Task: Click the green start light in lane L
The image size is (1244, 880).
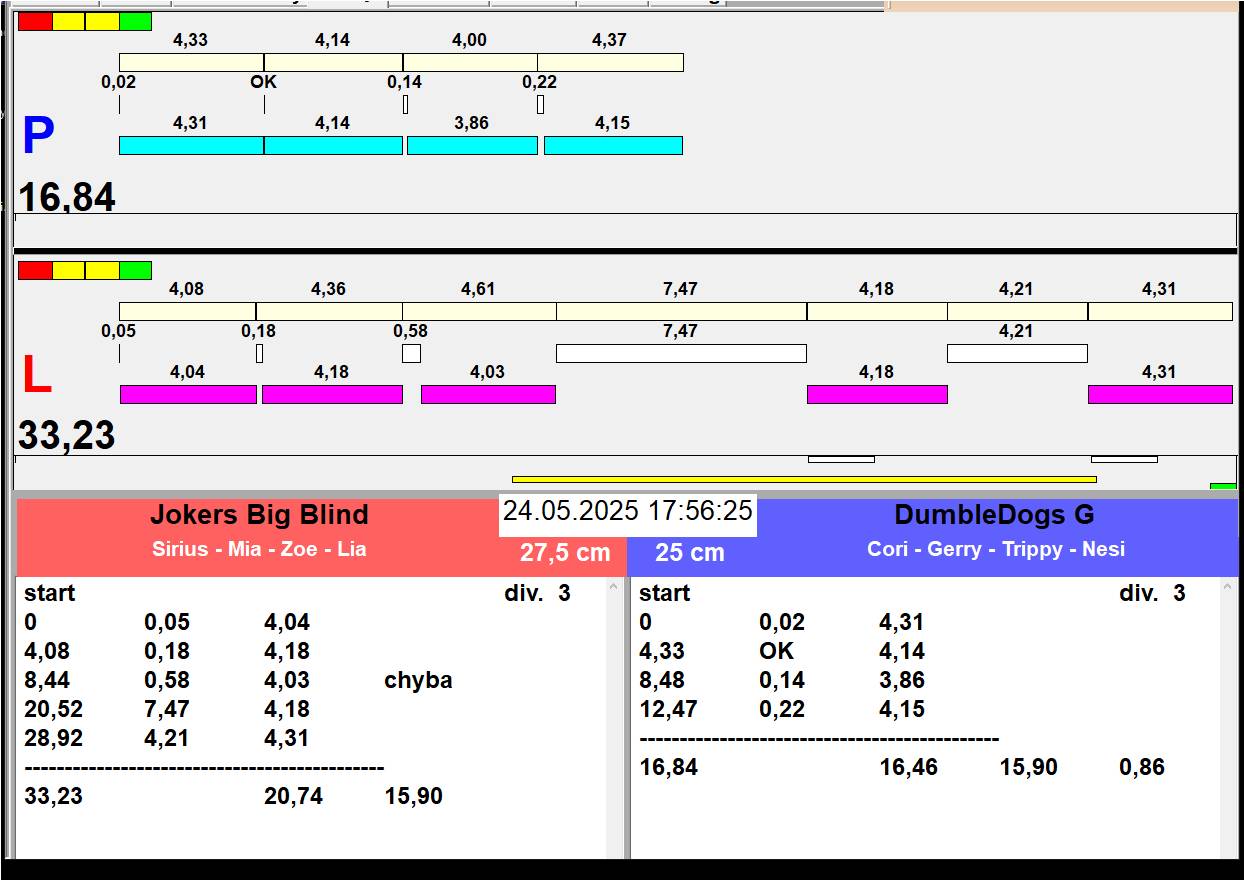Action: [x=135, y=270]
